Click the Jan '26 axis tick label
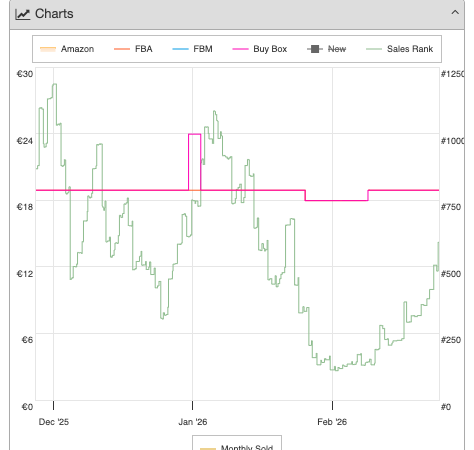 [x=193, y=422]
